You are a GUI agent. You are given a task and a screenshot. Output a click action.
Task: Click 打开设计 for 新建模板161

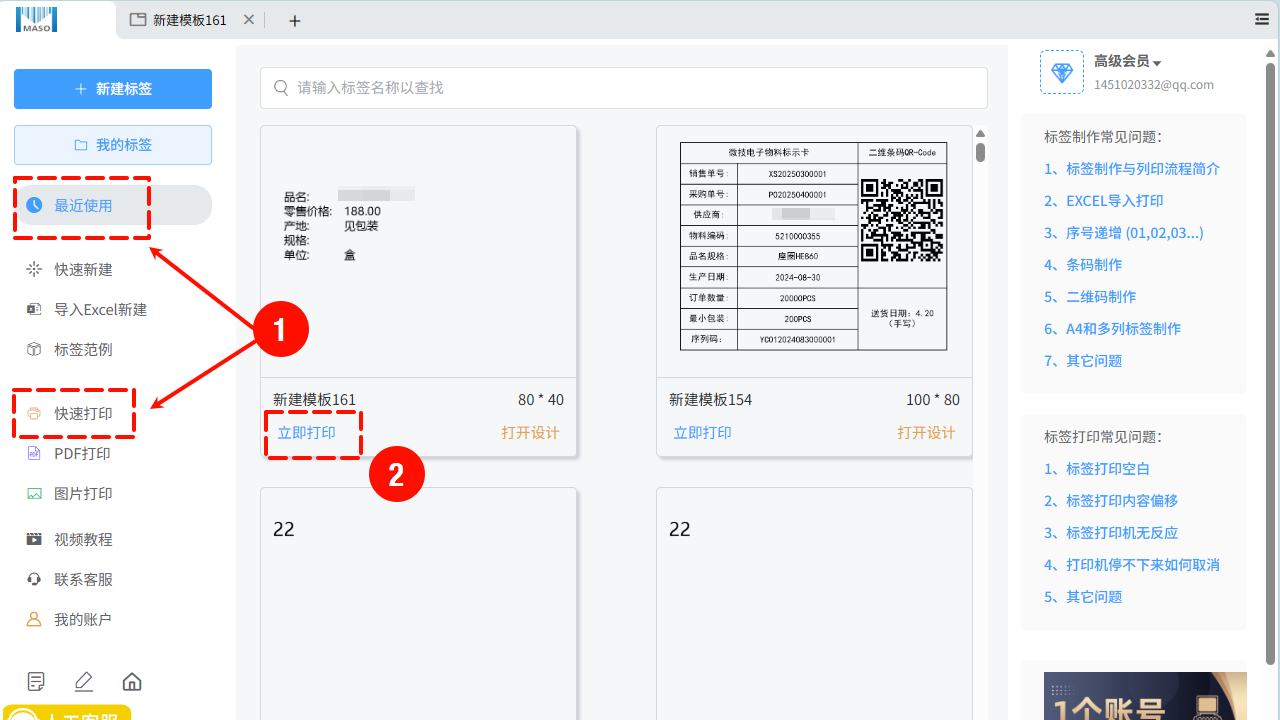coord(531,433)
